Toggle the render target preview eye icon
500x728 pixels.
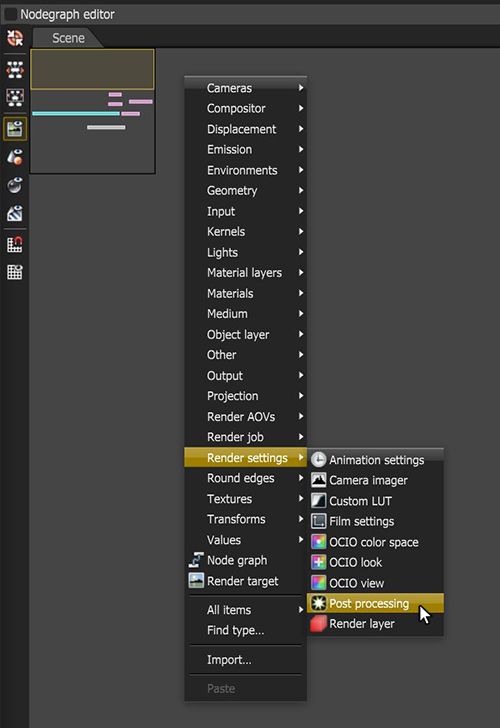[x=15, y=129]
